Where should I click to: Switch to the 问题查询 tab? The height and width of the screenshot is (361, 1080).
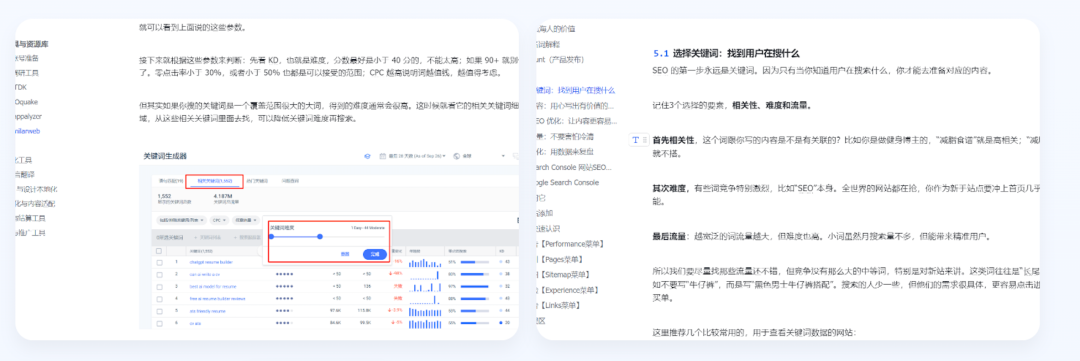click(x=290, y=181)
